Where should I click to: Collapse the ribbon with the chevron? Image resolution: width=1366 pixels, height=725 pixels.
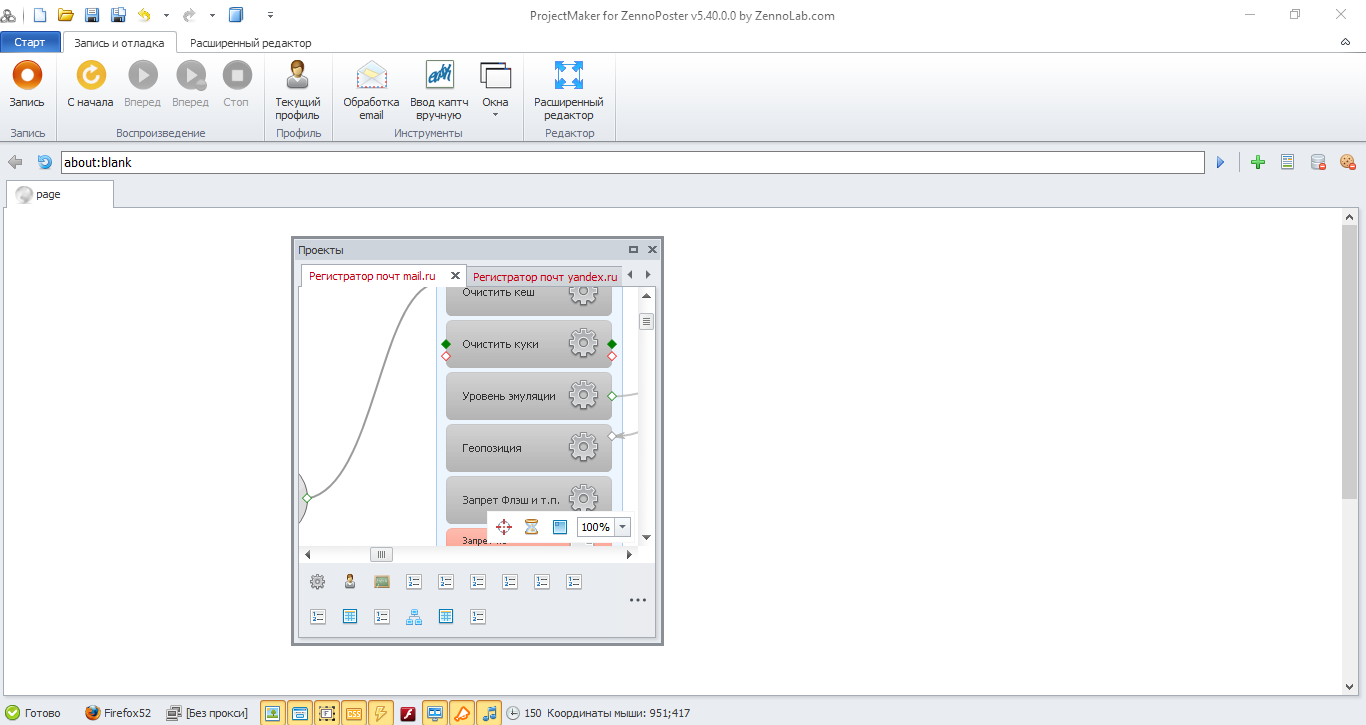(1345, 43)
